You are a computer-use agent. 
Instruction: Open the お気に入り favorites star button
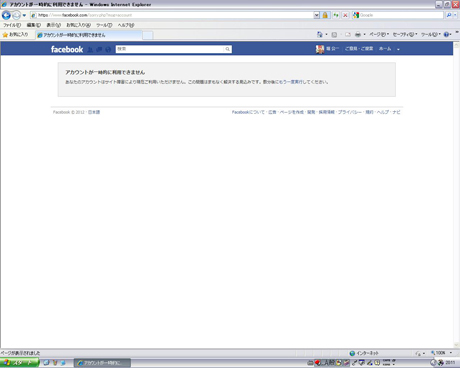(x=15, y=34)
